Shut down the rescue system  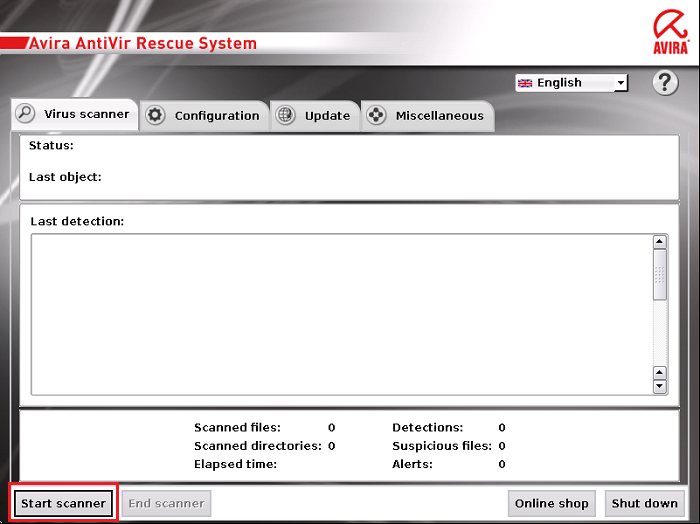(645, 503)
